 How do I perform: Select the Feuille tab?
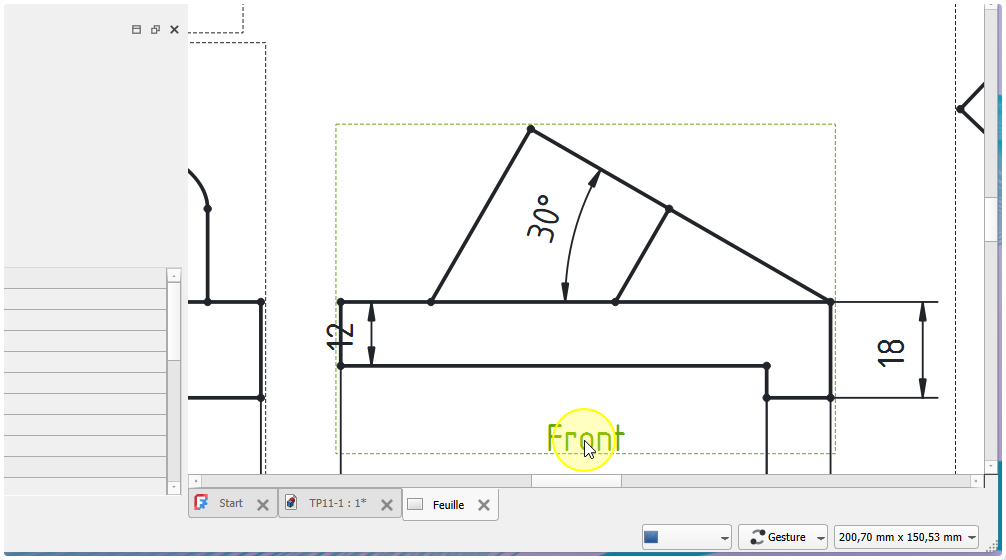click(x=447, y=505)
